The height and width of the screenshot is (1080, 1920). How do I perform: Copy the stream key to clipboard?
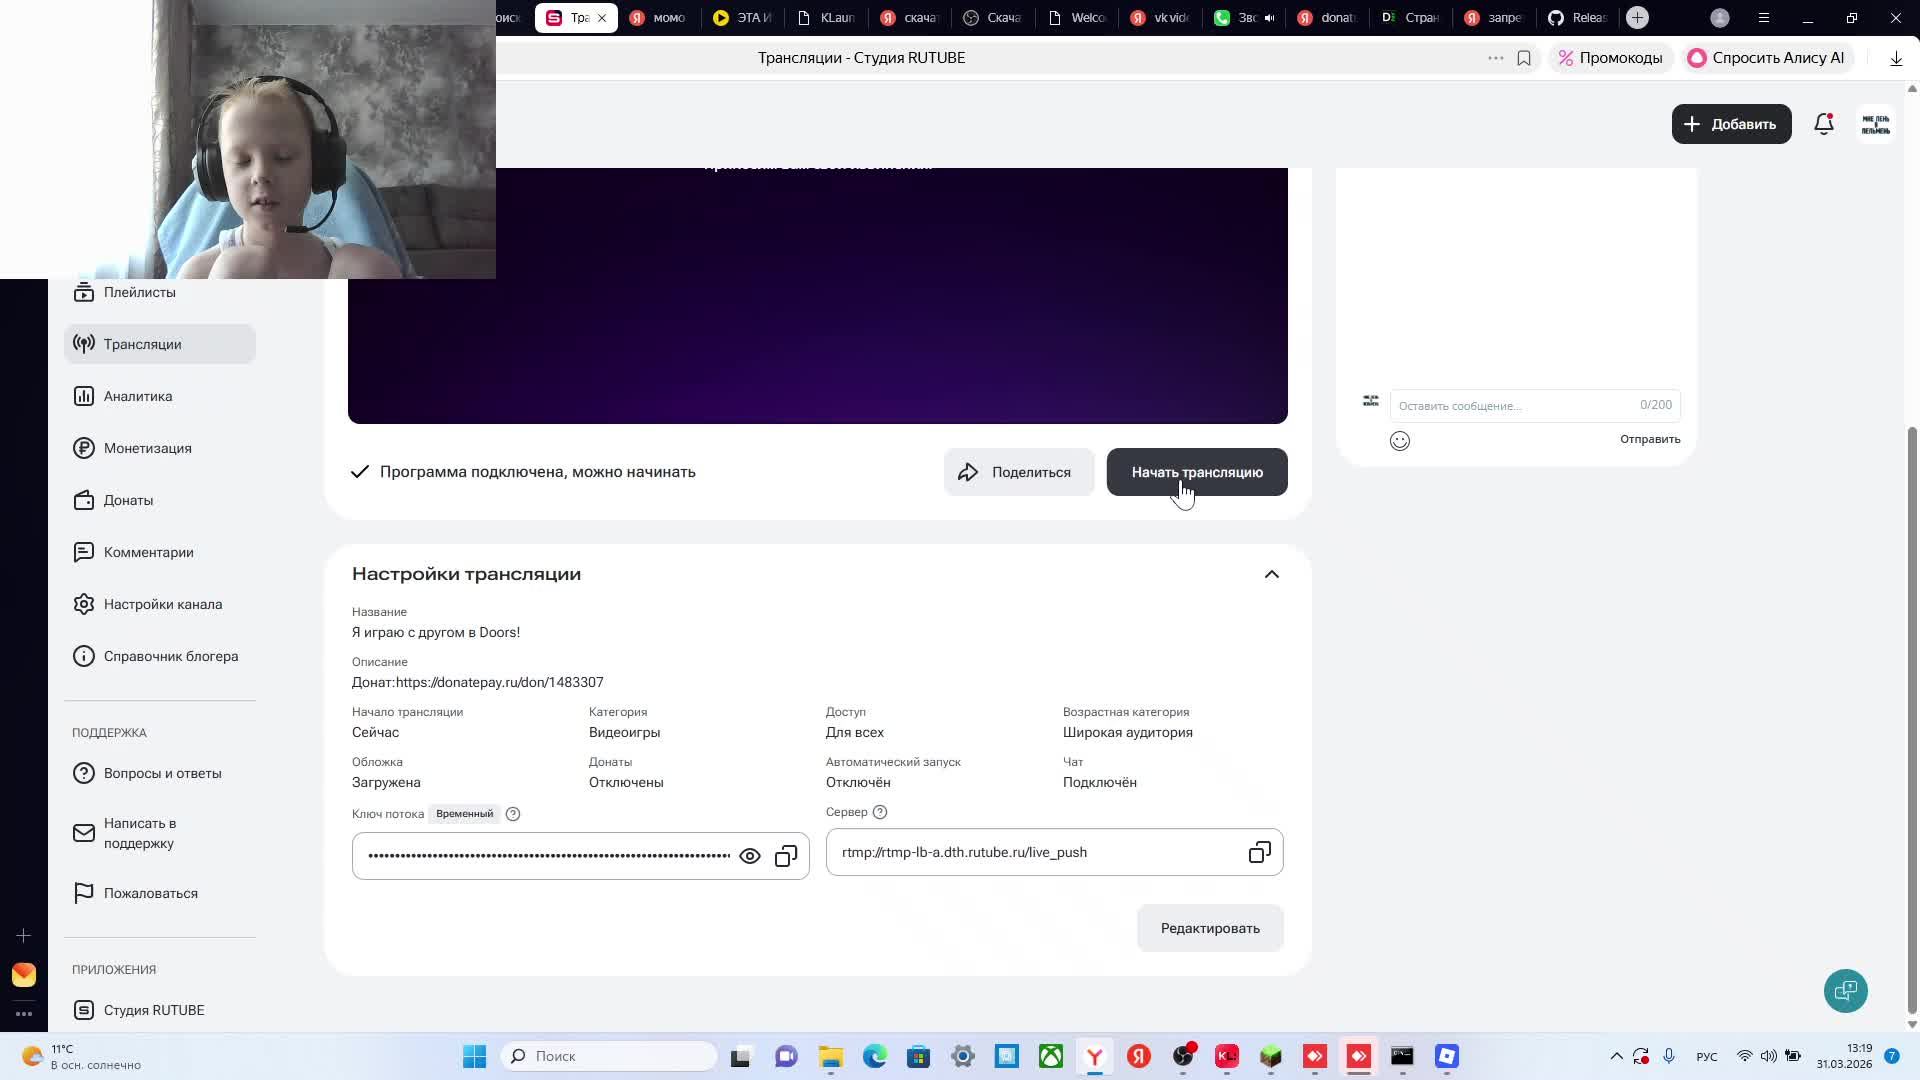coord(786,856)
